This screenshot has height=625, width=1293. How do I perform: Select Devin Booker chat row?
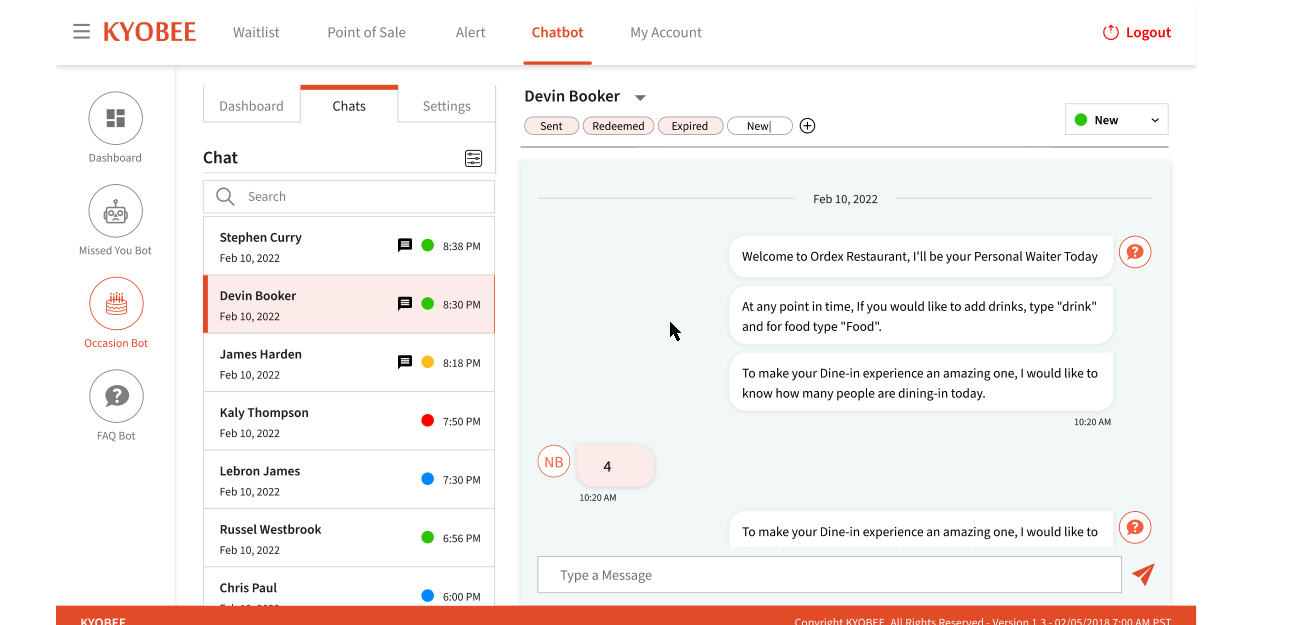click(x=349, y=304)
